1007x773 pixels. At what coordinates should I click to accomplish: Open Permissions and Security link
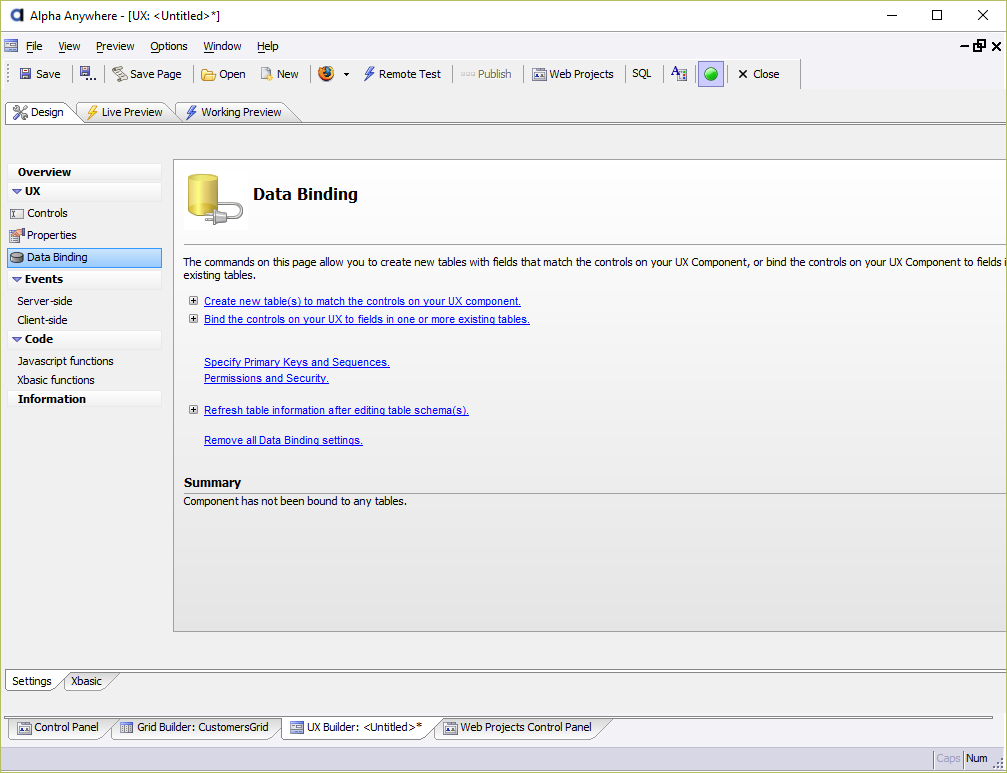point(266,378)
